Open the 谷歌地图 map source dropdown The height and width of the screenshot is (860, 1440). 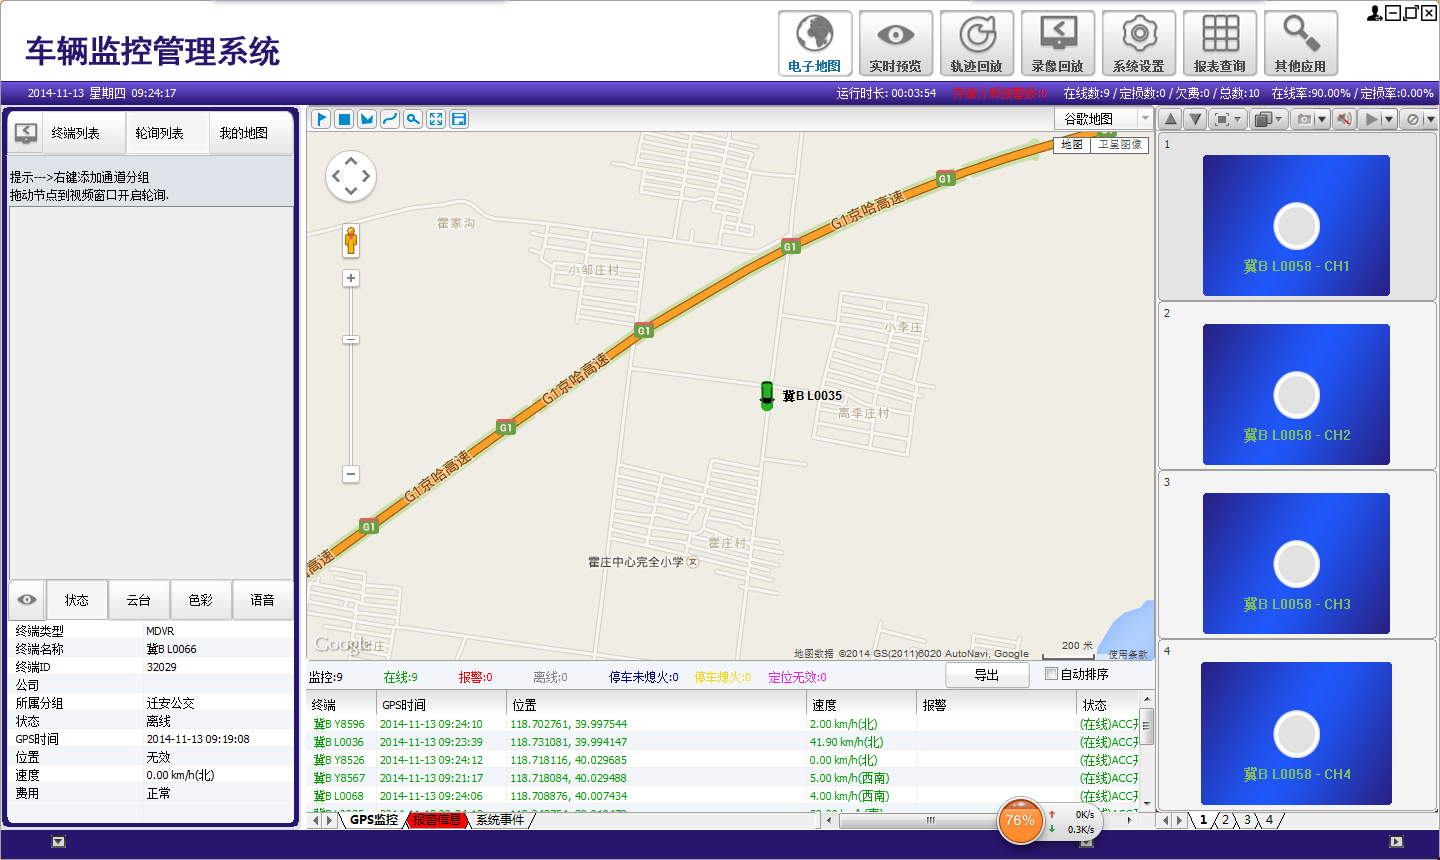point(1145,119)
